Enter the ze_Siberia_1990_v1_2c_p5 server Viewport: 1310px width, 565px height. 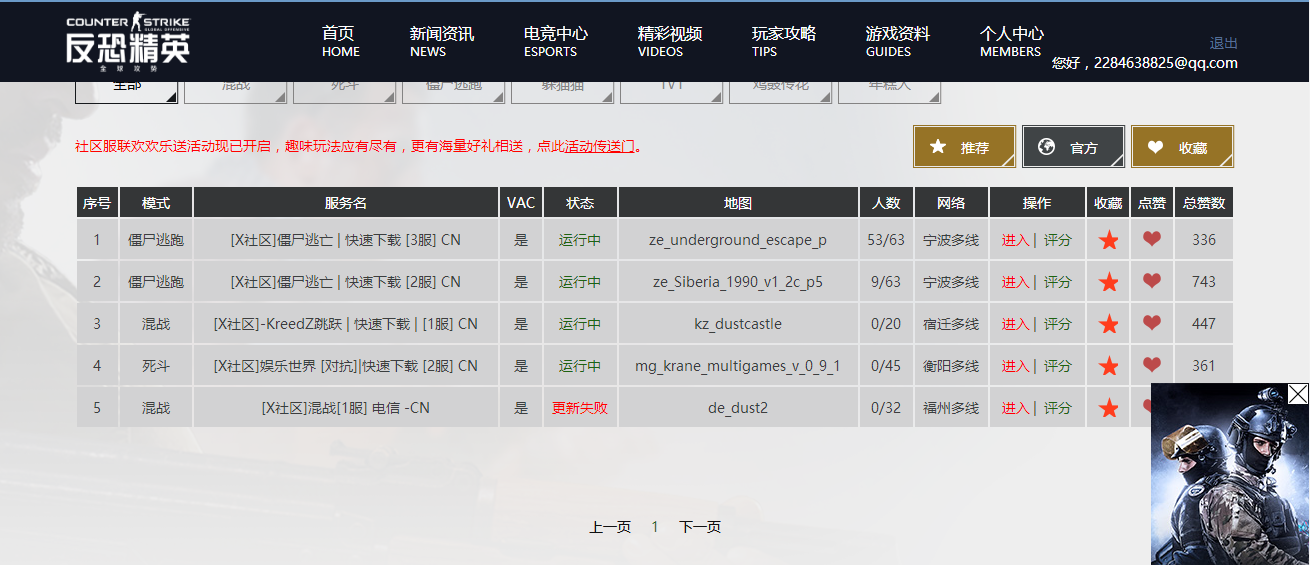(1016, 282)
